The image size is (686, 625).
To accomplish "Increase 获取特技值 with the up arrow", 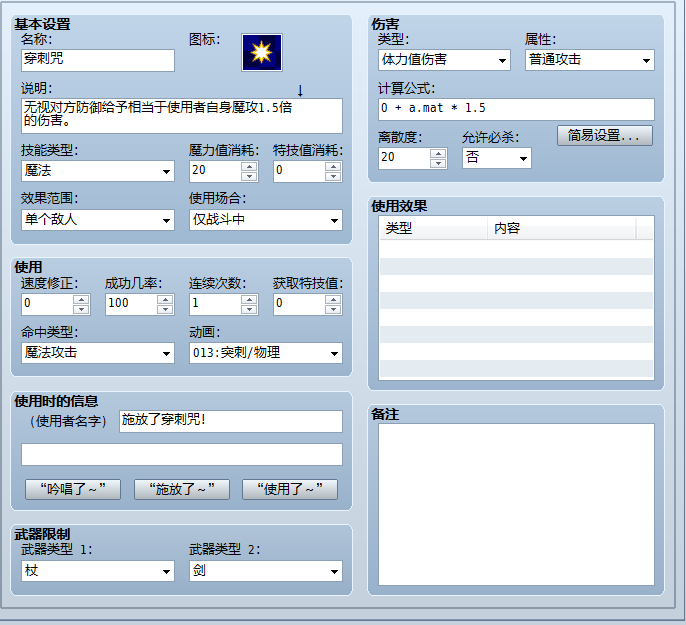I will coord(333,299).
